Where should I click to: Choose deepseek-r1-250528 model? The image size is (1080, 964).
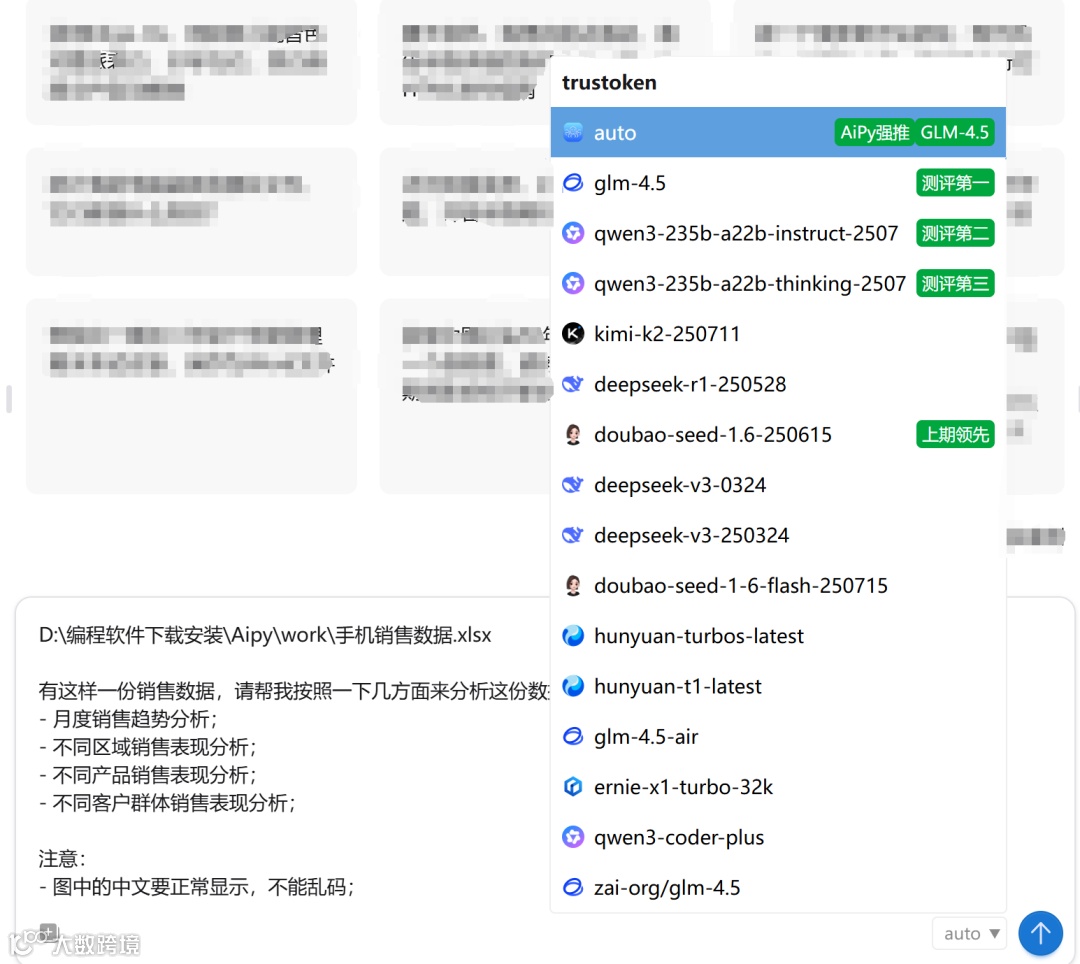778,384
